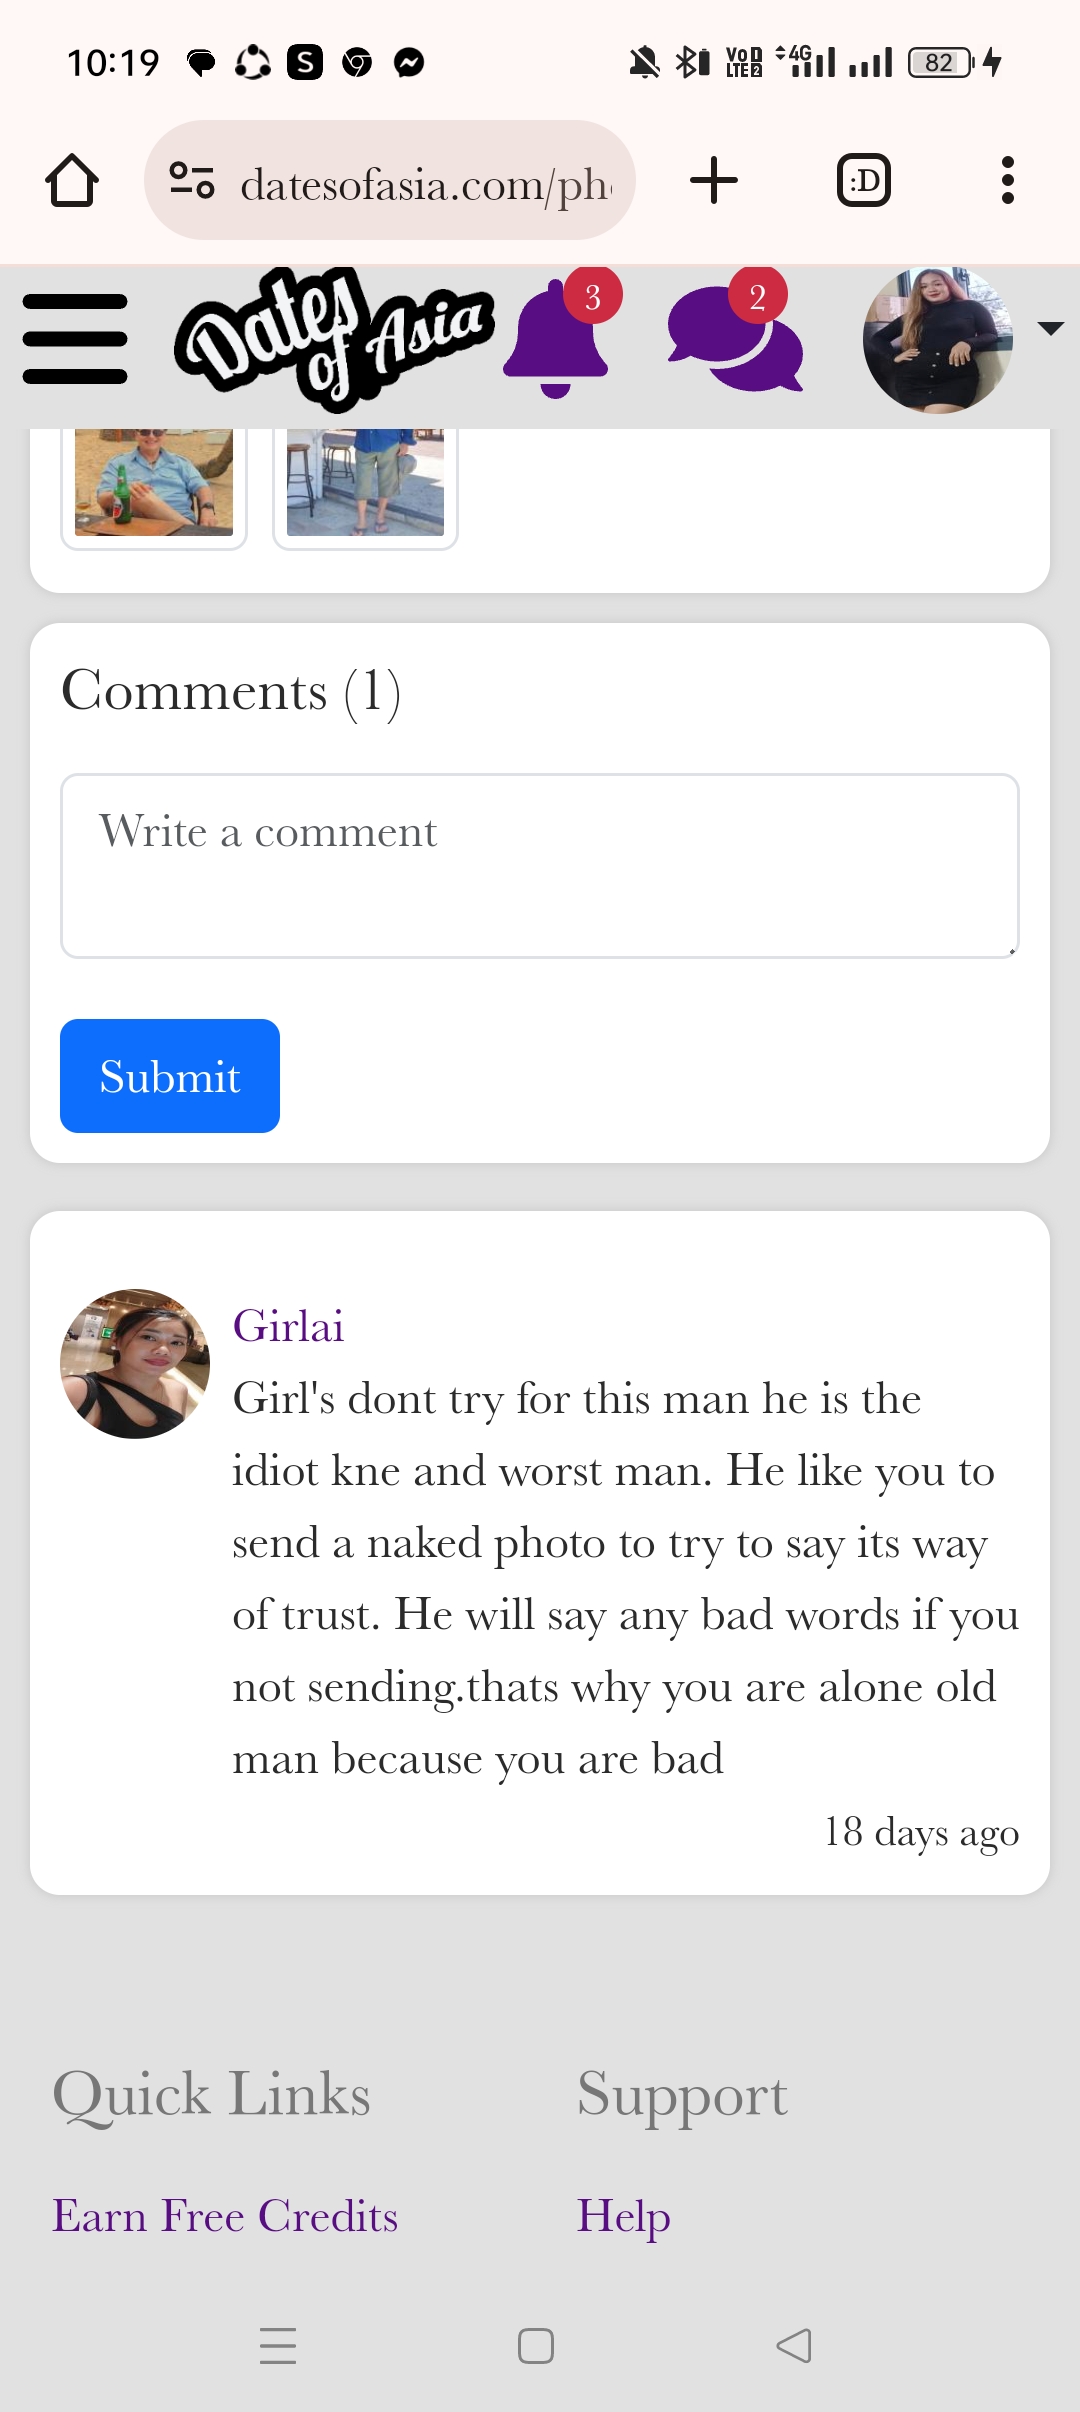The width and height of the screenshot is (1080, 2412).
Task: Open the Earn Free Credits link
Action: 226,2216
